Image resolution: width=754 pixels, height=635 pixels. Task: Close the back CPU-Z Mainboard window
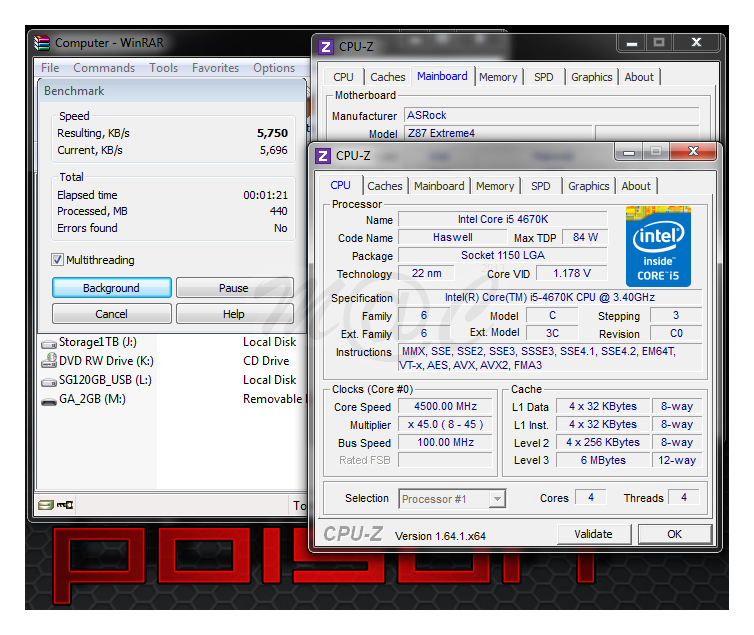696,42
